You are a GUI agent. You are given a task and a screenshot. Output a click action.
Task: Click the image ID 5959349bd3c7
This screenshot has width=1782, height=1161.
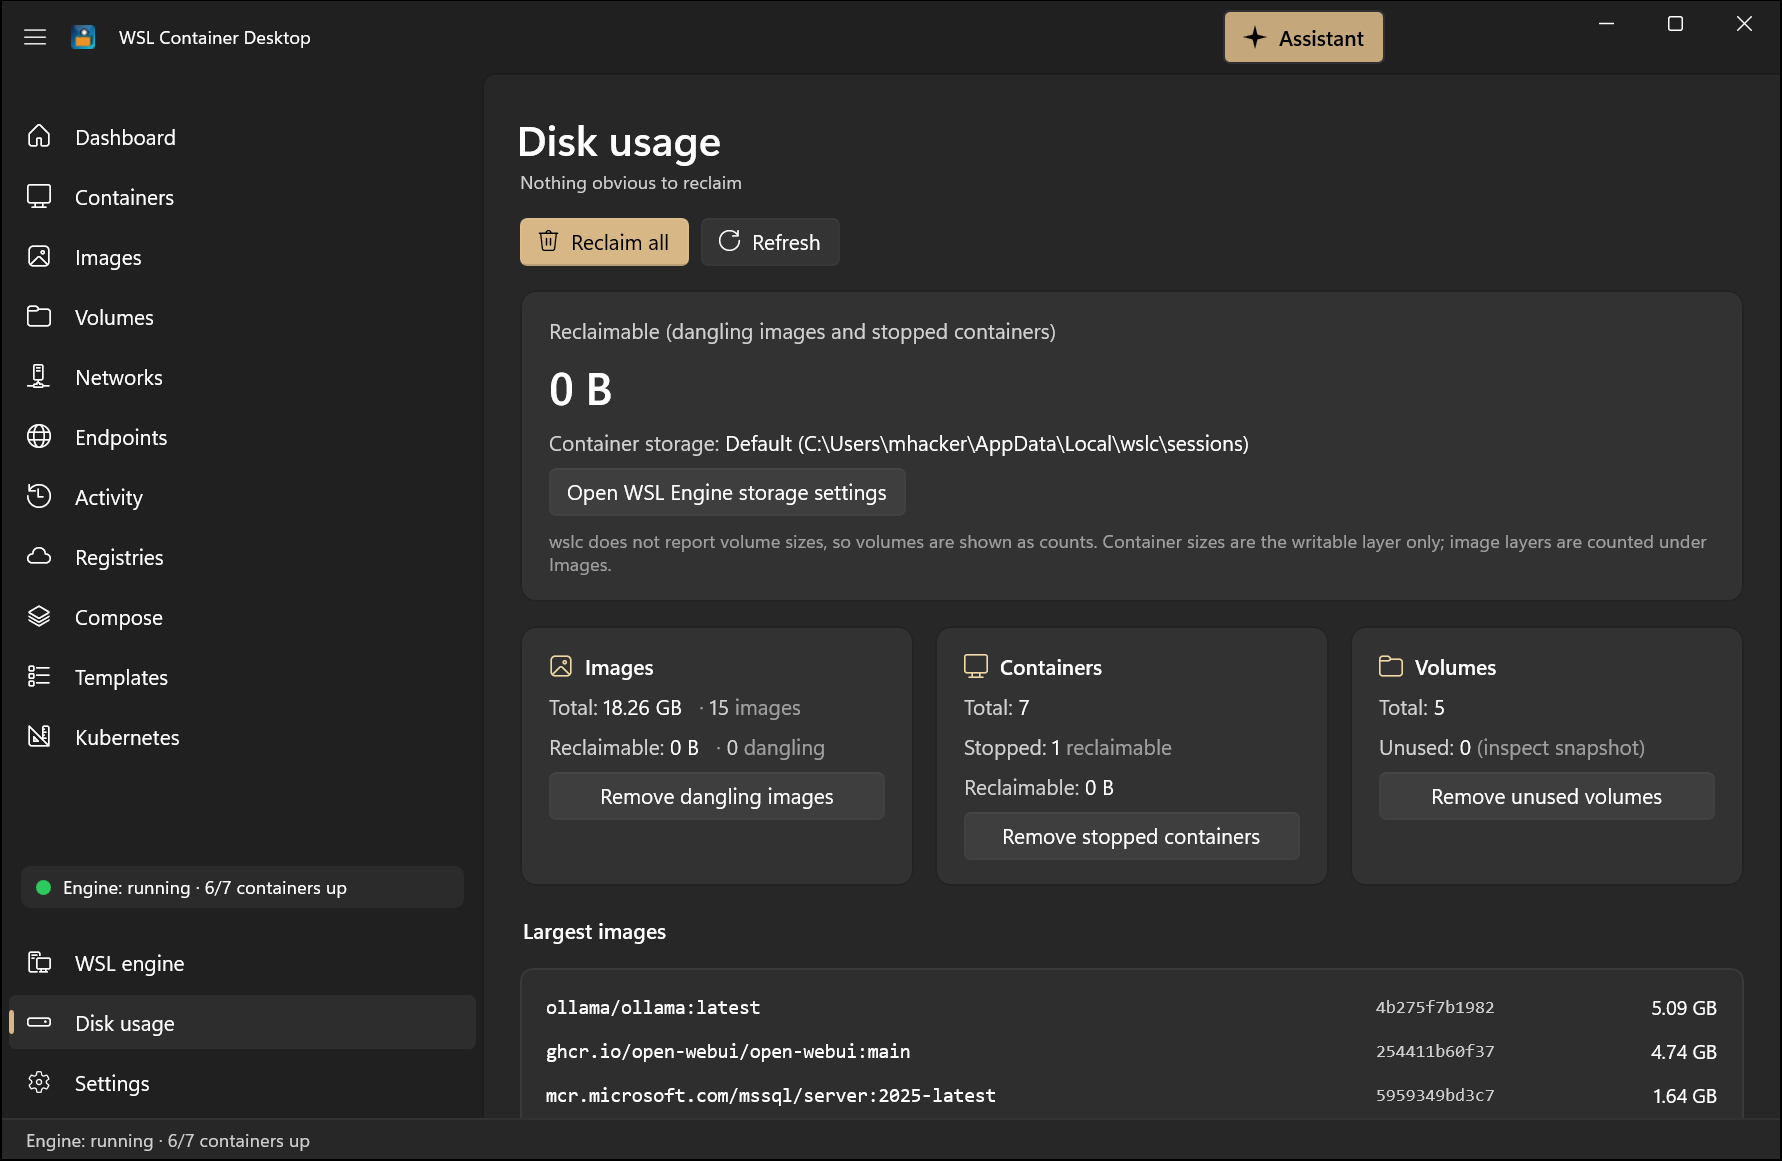tap(1435, 1096)
